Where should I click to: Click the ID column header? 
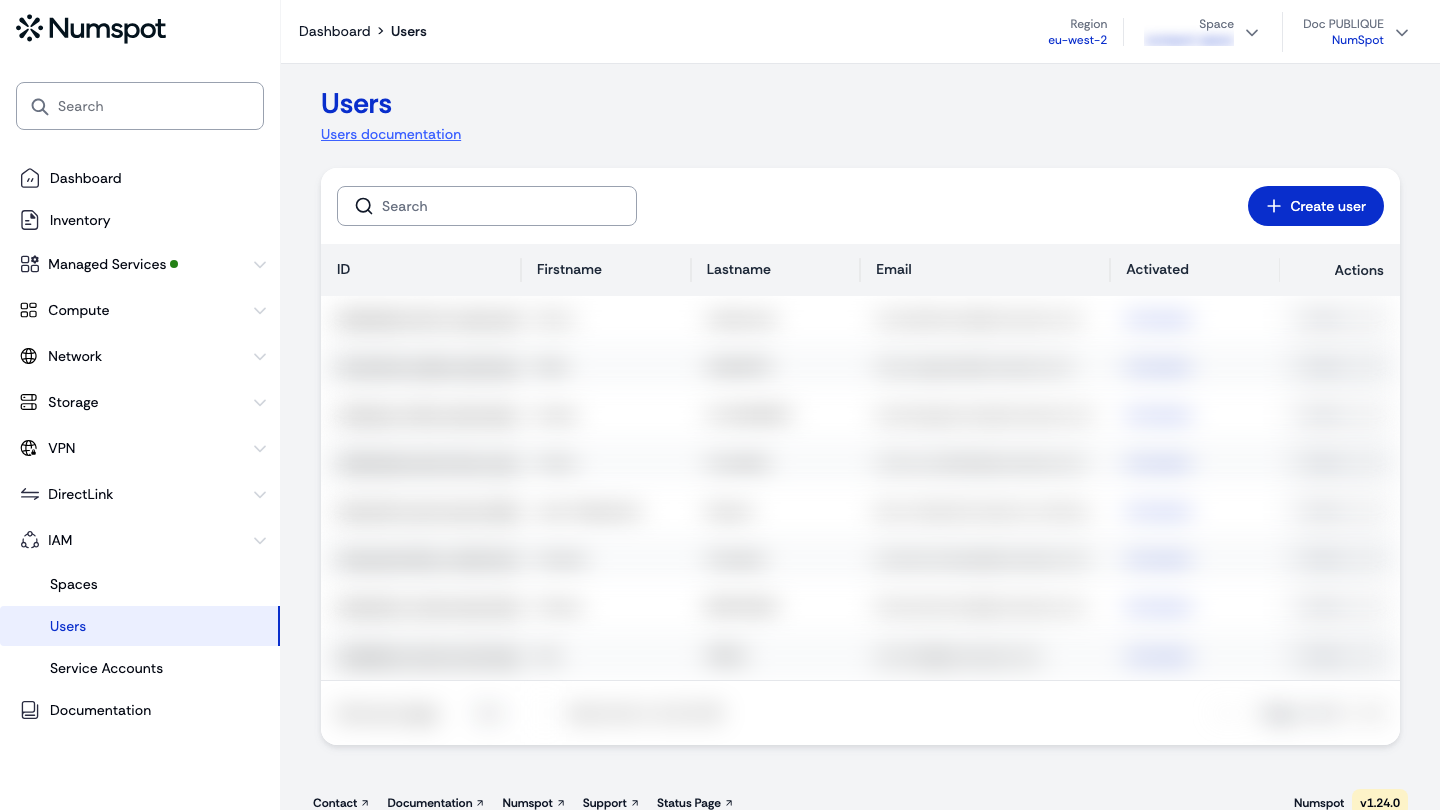(344, 269)
